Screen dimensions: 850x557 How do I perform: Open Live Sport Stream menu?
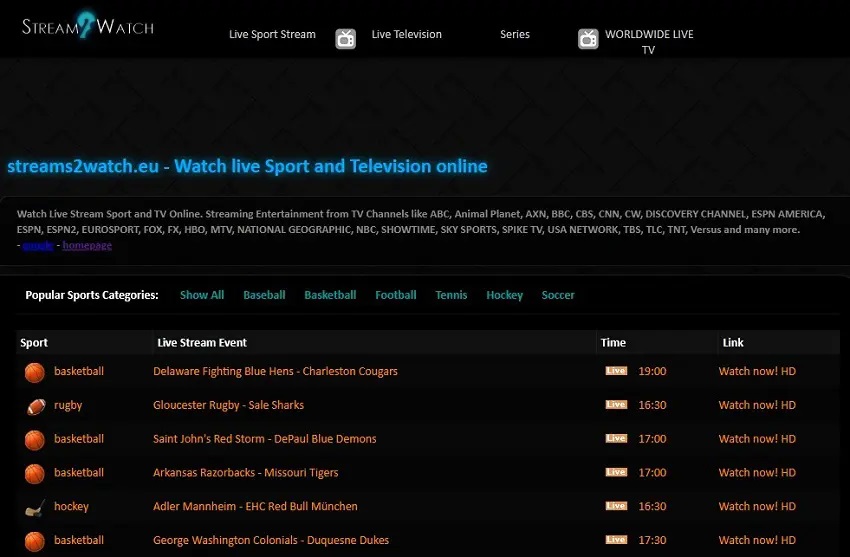(272, 34)
